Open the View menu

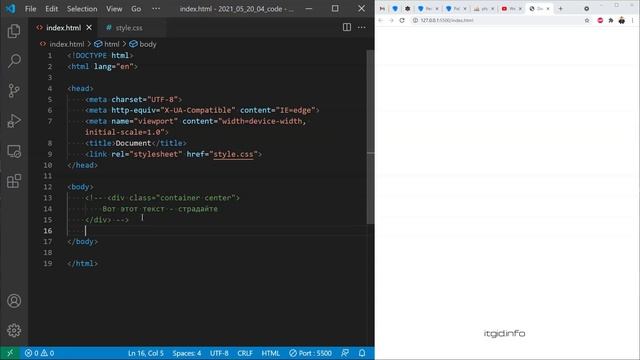click(114, 9)
